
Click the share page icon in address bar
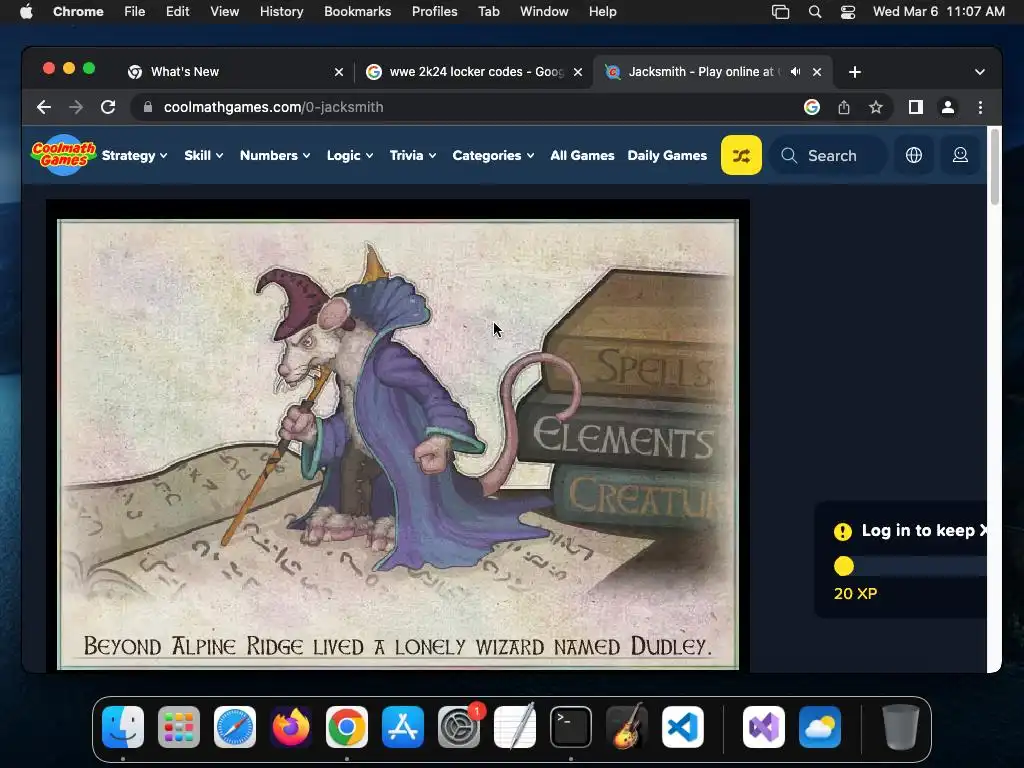844,107
